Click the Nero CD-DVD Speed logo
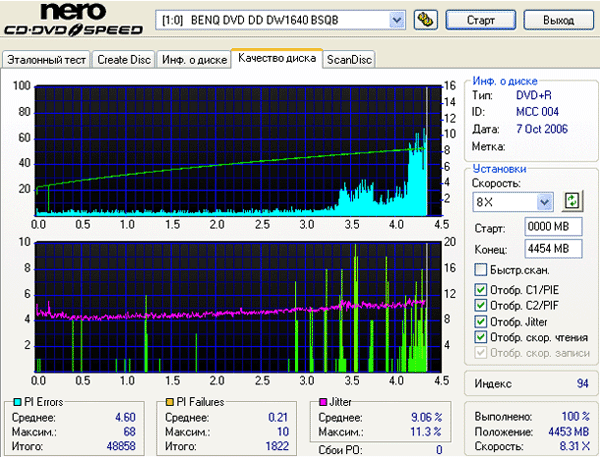 (75, 22)
